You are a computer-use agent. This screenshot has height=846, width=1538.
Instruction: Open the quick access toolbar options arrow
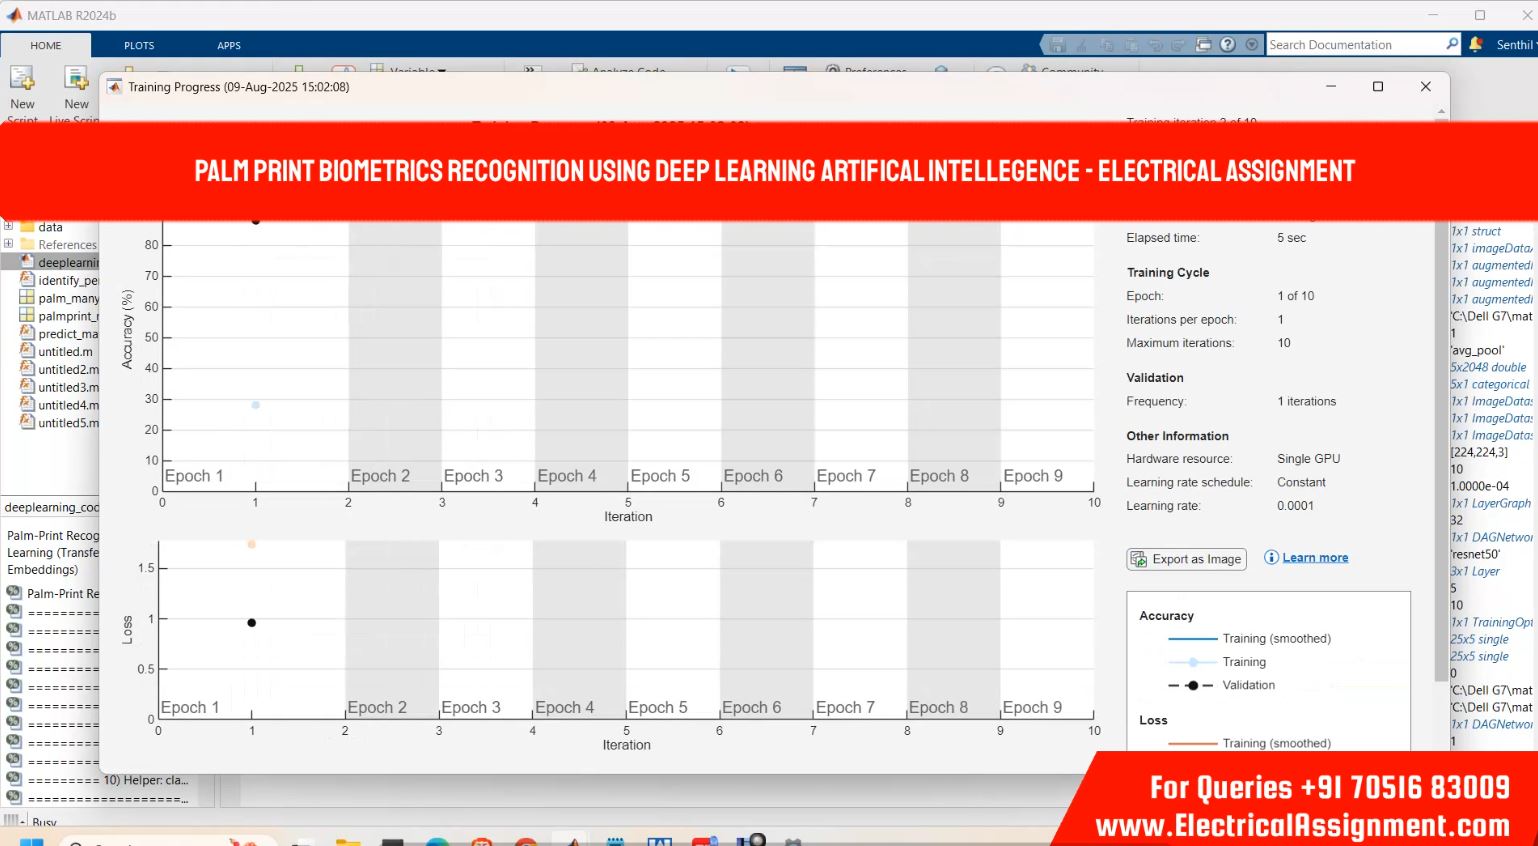(x=1252, y=45)
